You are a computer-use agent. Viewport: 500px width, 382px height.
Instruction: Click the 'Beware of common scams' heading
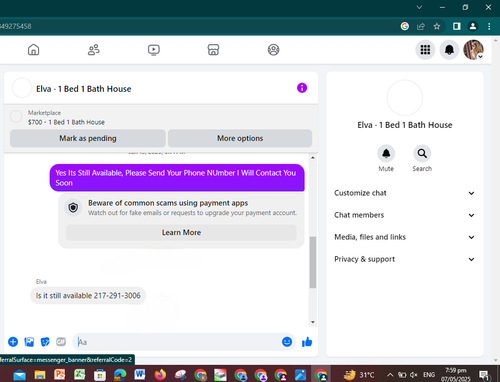point(168,203)
